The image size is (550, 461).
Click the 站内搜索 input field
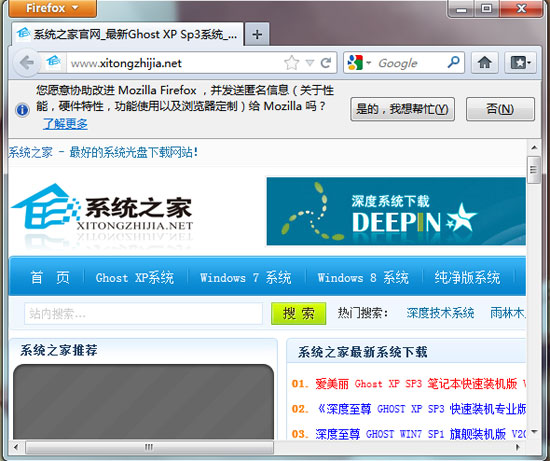(143, 313)
